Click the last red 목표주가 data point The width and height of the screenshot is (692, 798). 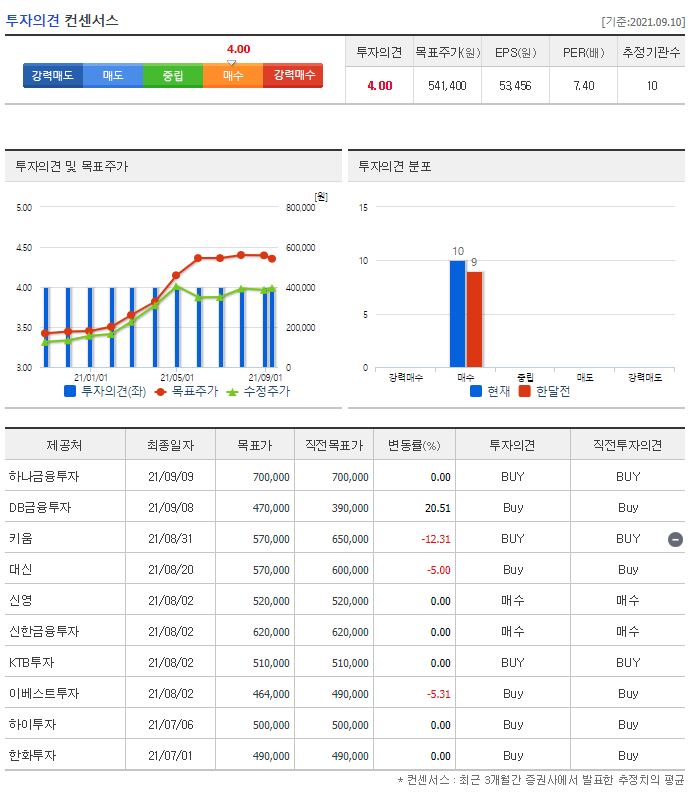272,259
